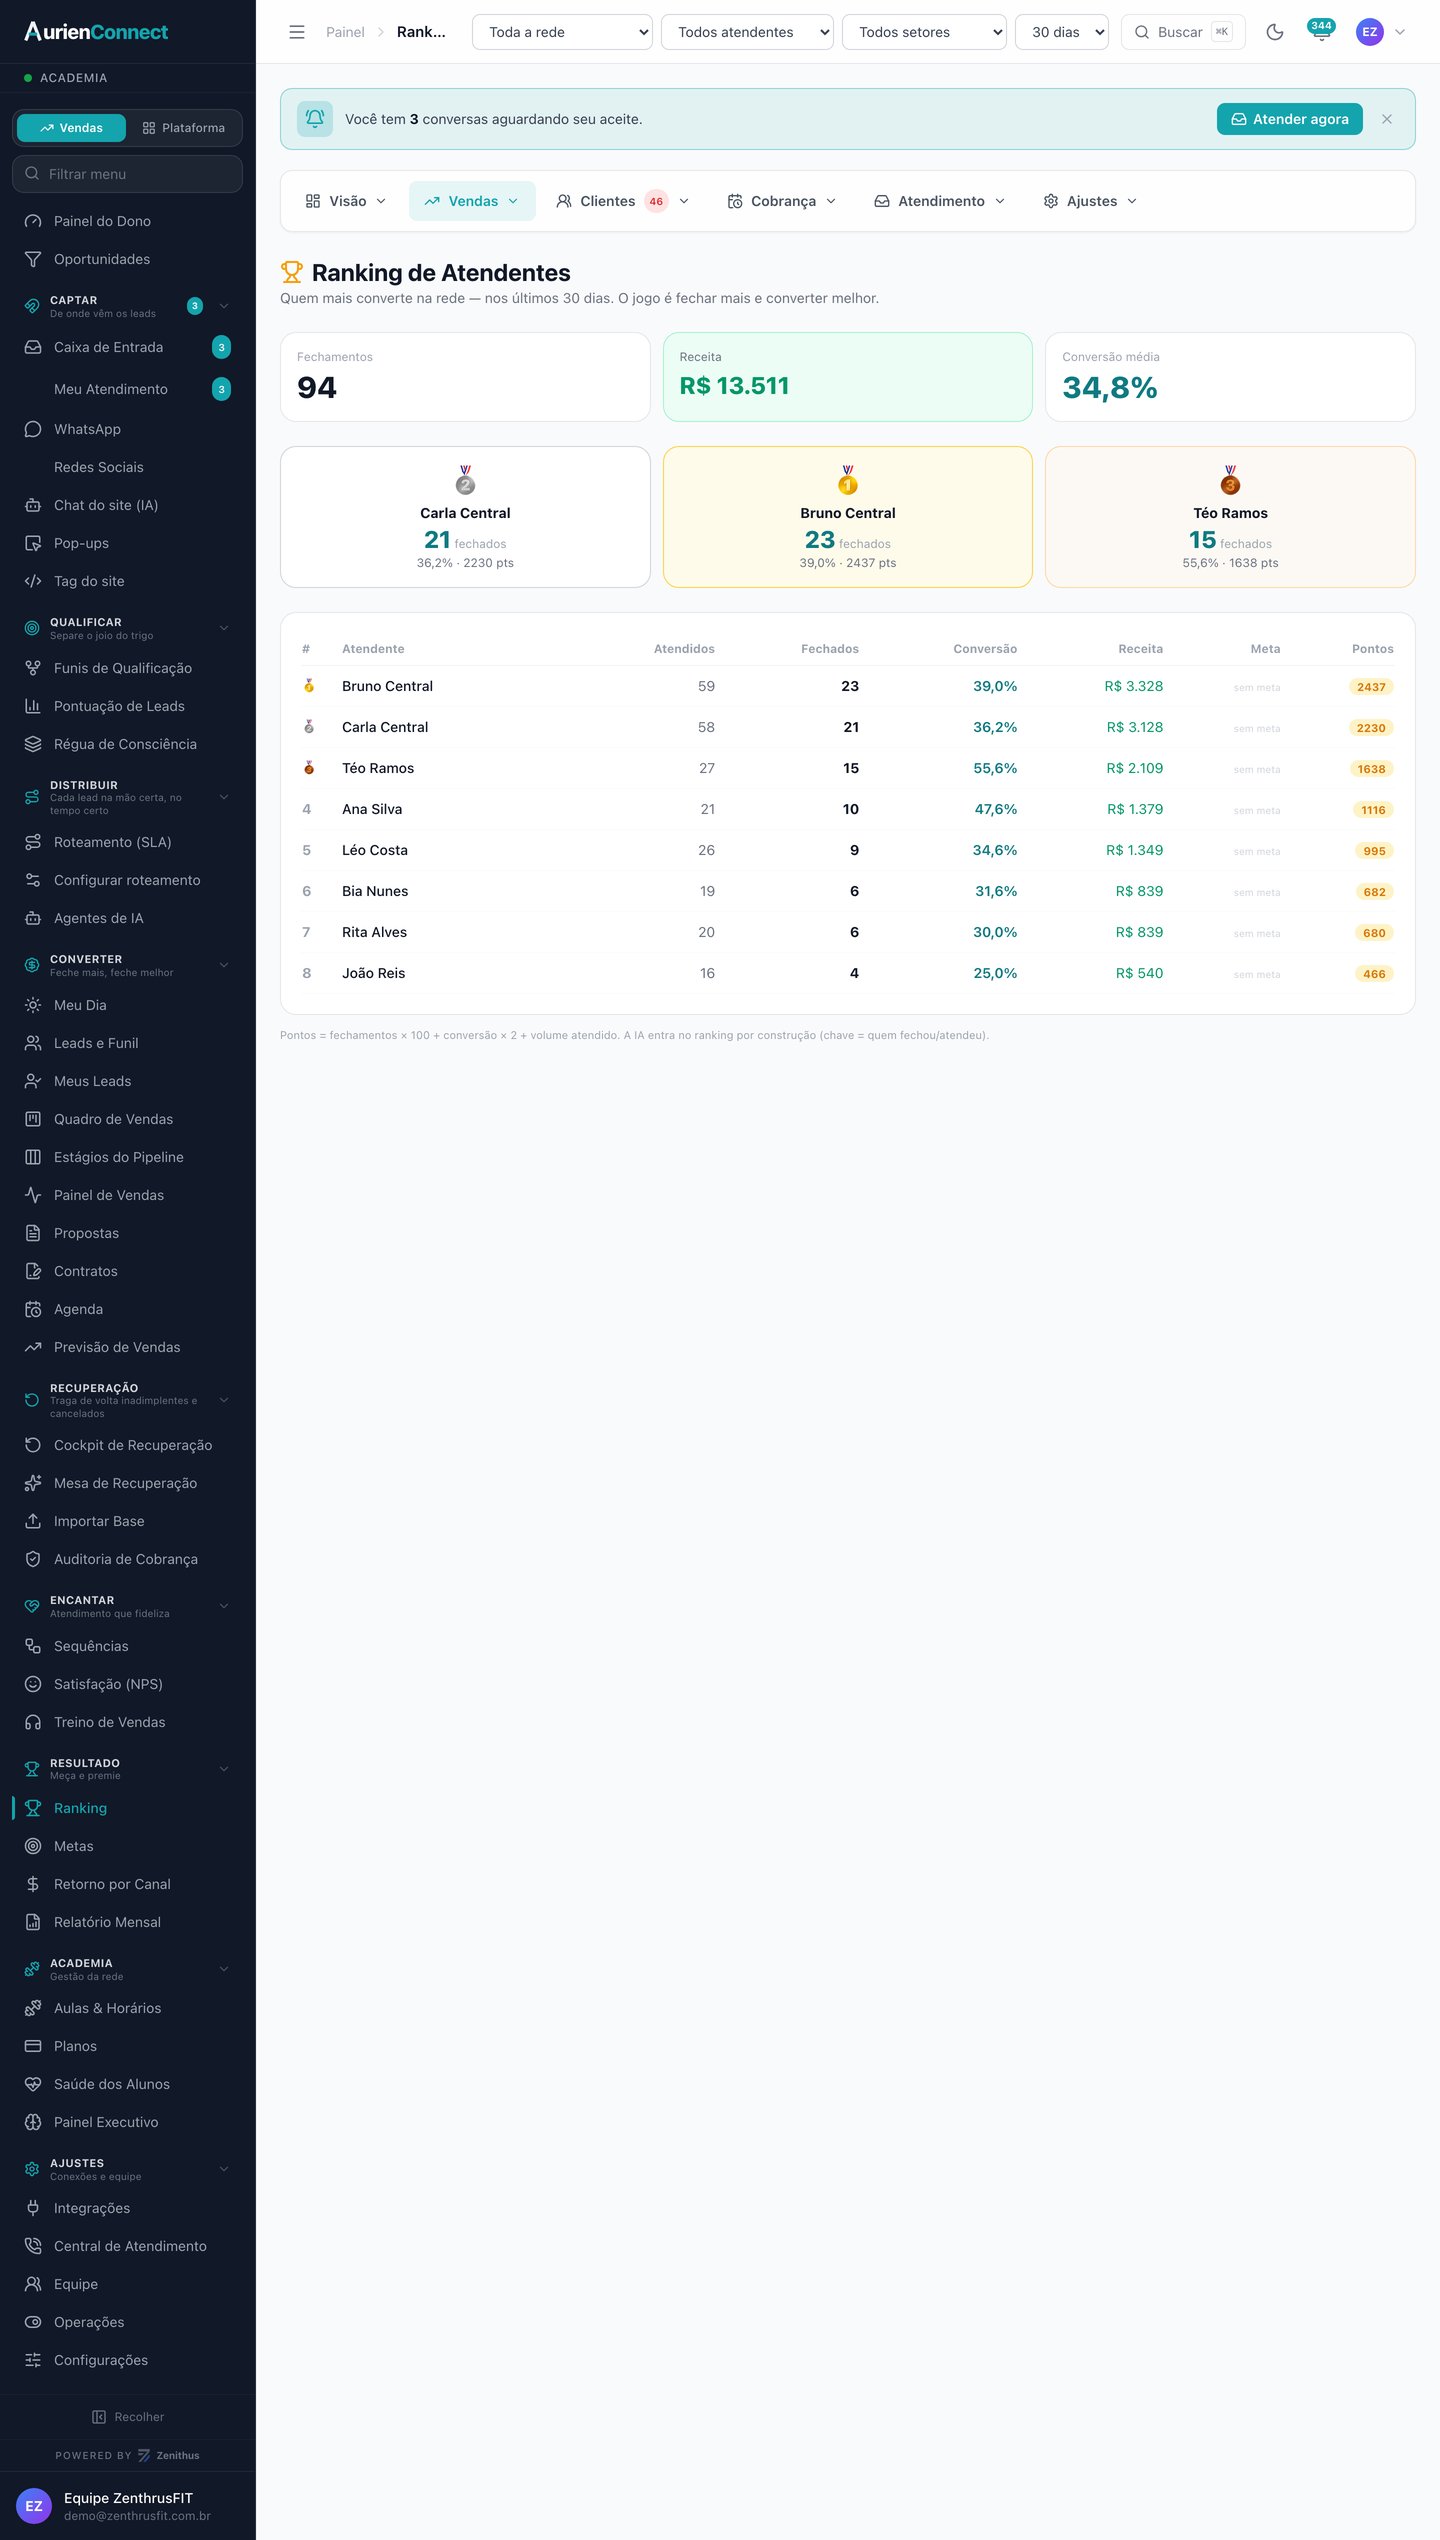
Task: Click the hamburger menu icon
Action: (297, 32)
